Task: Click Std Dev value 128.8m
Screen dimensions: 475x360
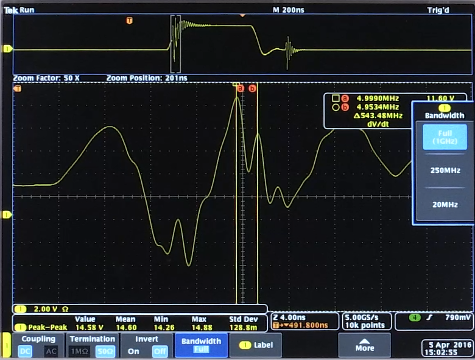Action: point(243,327)
